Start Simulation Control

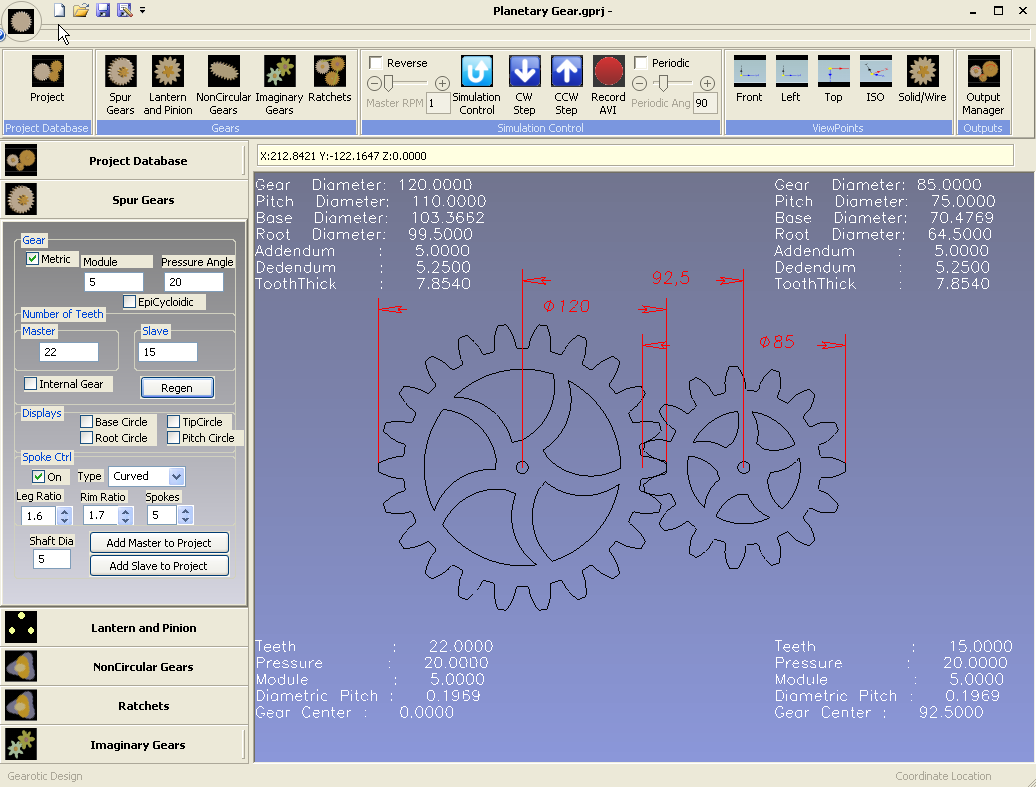pos(476,85)
